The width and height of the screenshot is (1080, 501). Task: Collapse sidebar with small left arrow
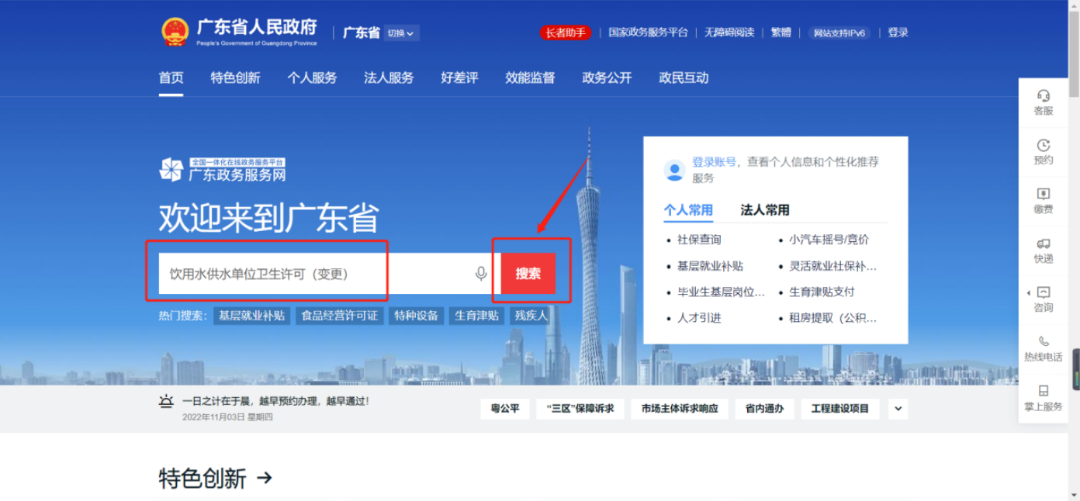(x=1028, y=292)
